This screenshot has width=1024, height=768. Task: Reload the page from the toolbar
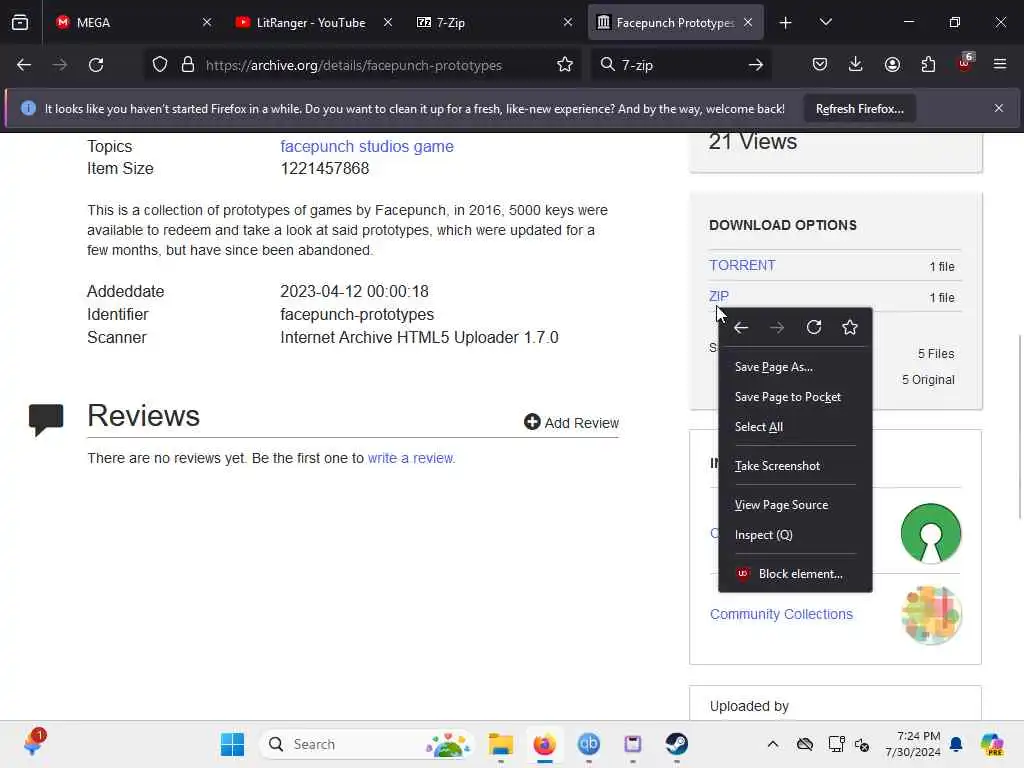96,65
